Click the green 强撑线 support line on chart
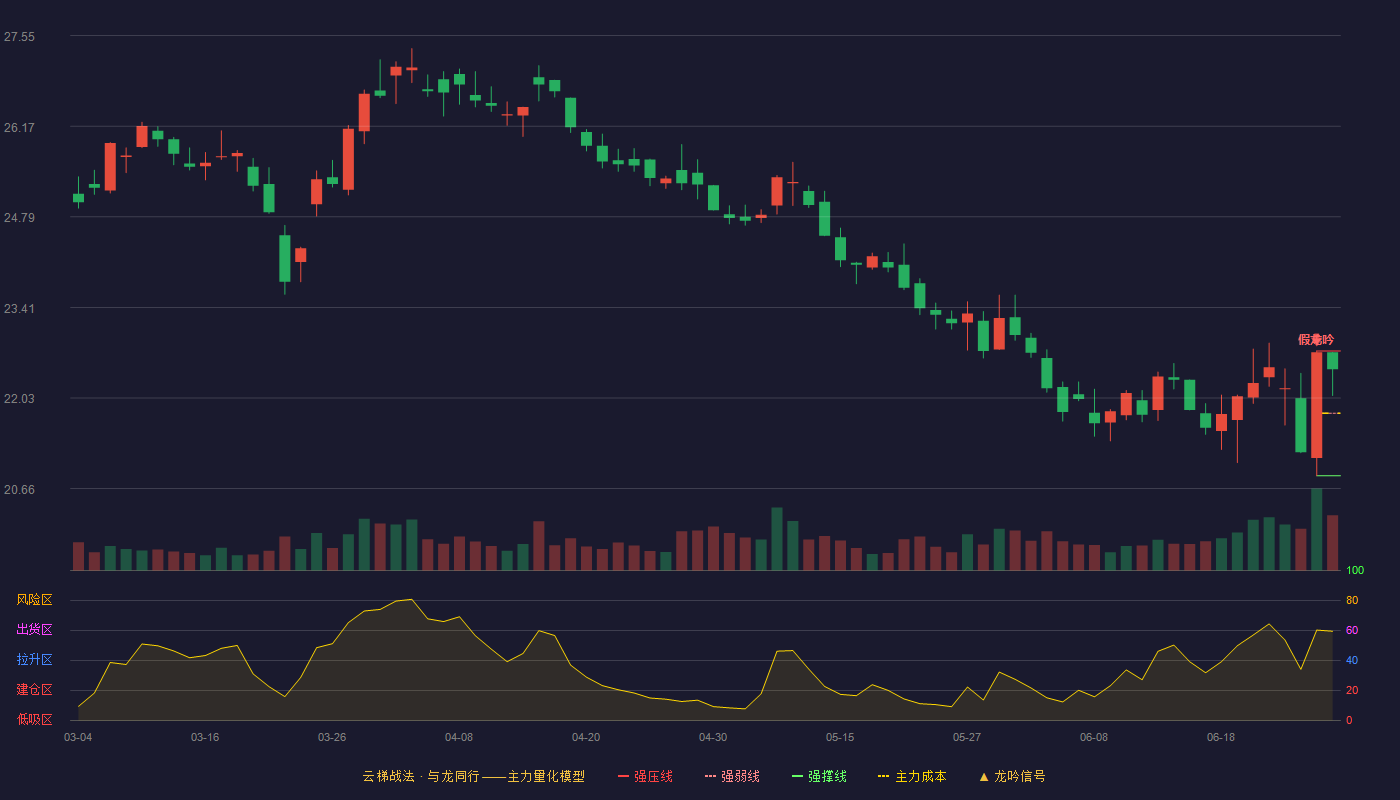Image resolution: width=1400 pixels, height=800 pixels. click(x=1329, y=475)
